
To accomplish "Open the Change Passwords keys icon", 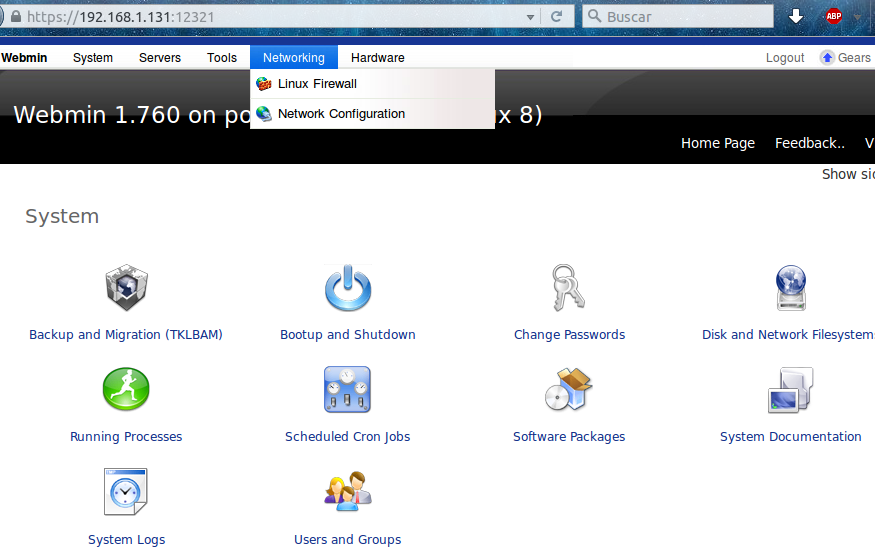I will click(569, 289).
